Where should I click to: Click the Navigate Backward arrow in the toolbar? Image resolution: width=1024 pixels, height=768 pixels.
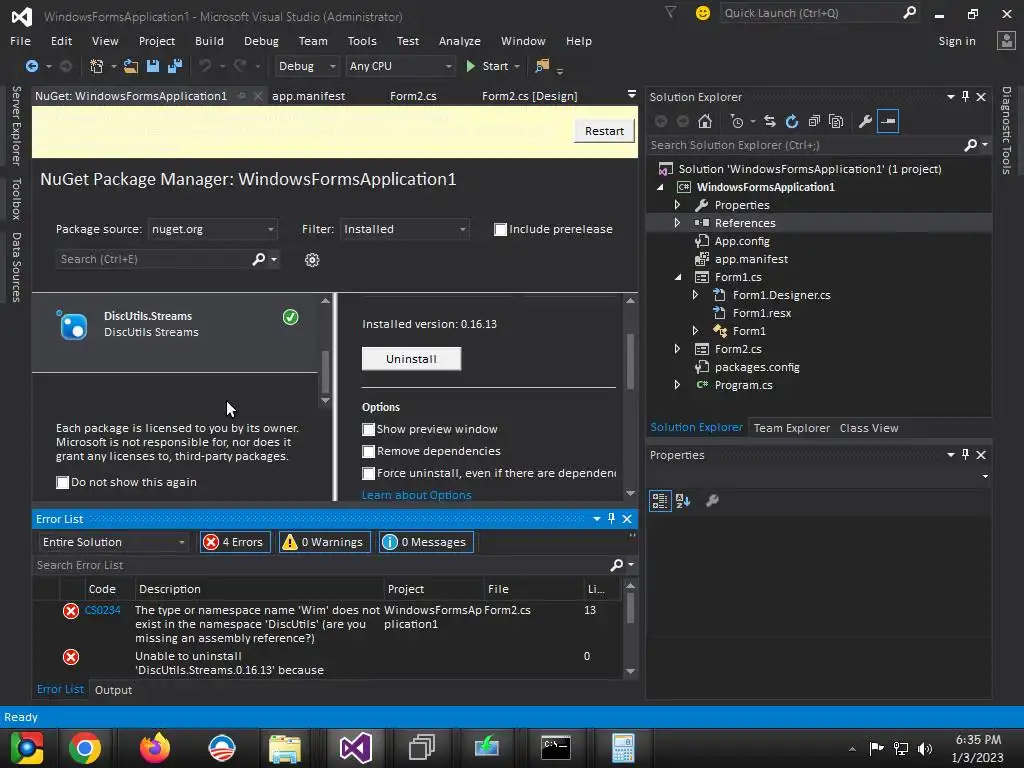click(x=31, y=66)
